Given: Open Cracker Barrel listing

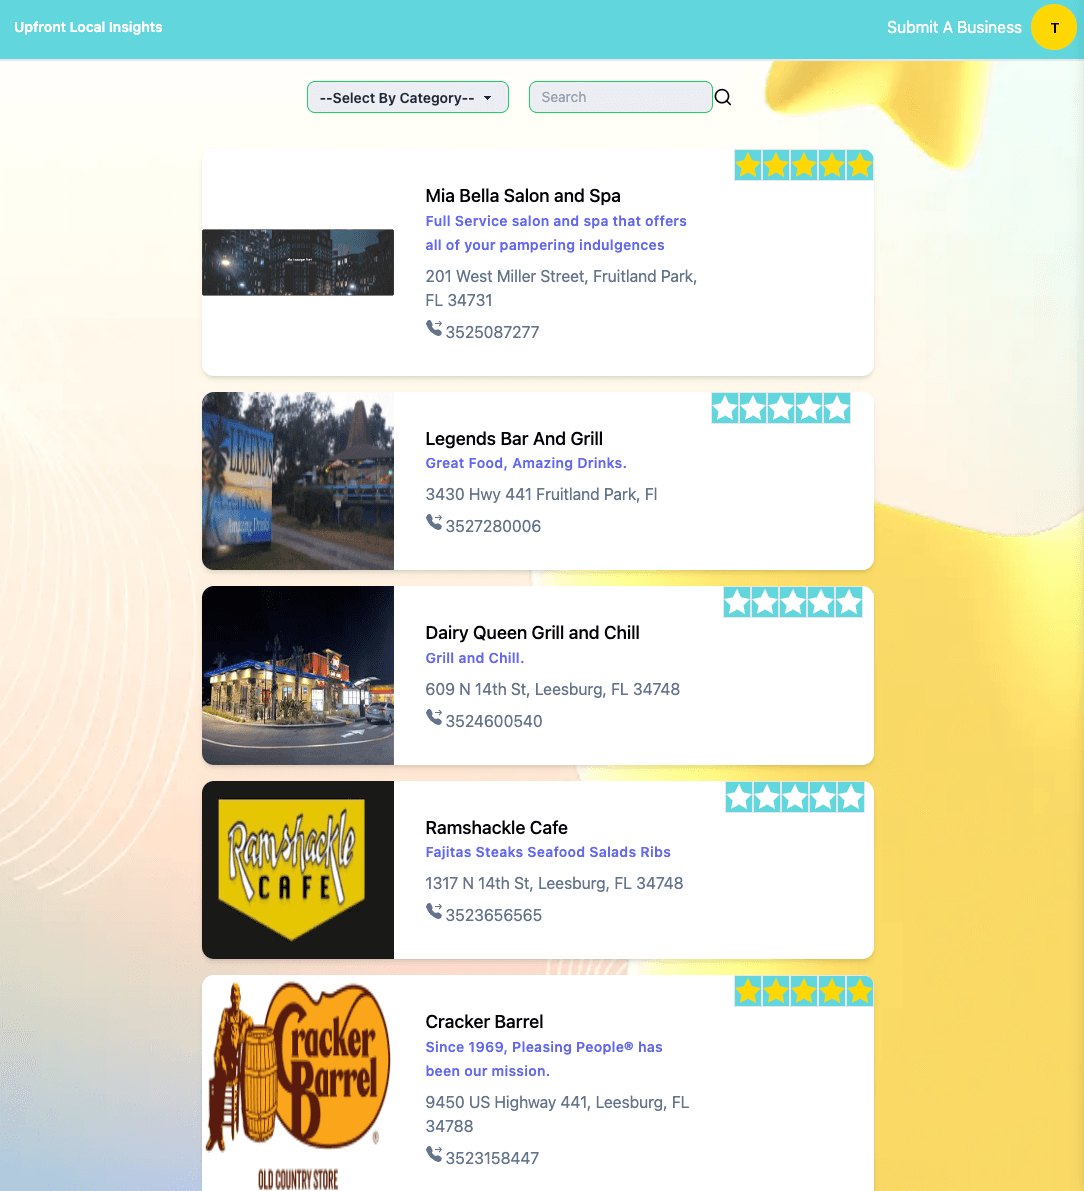Looking at the screenshot, I should pos(485,1022).
